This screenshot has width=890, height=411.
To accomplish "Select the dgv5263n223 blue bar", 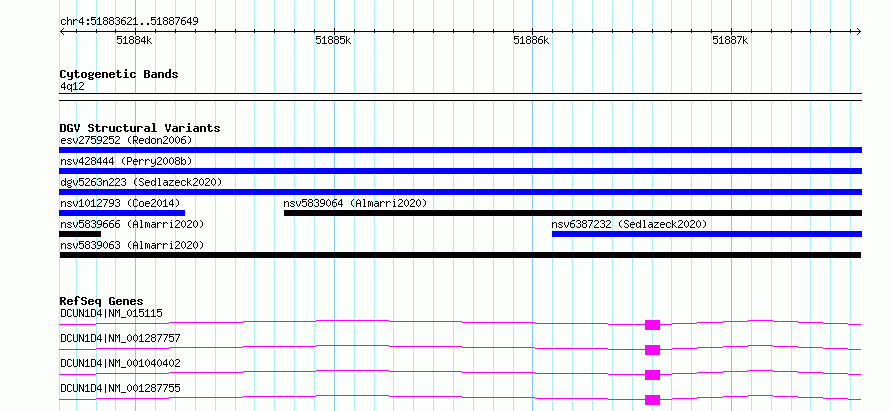I will tap(460, 192).
